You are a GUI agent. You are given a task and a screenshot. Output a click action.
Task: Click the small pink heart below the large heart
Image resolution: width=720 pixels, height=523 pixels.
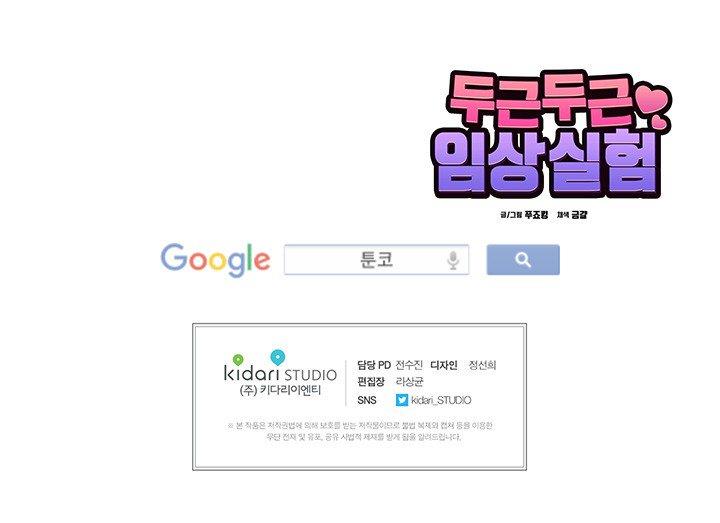[x=658, y=121]
